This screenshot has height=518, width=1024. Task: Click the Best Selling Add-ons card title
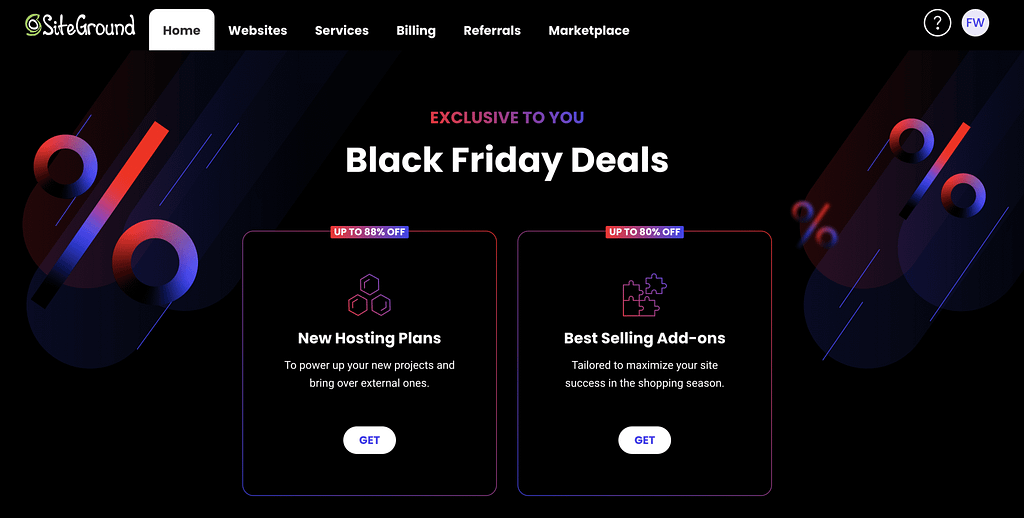click(x=644, y=338)
